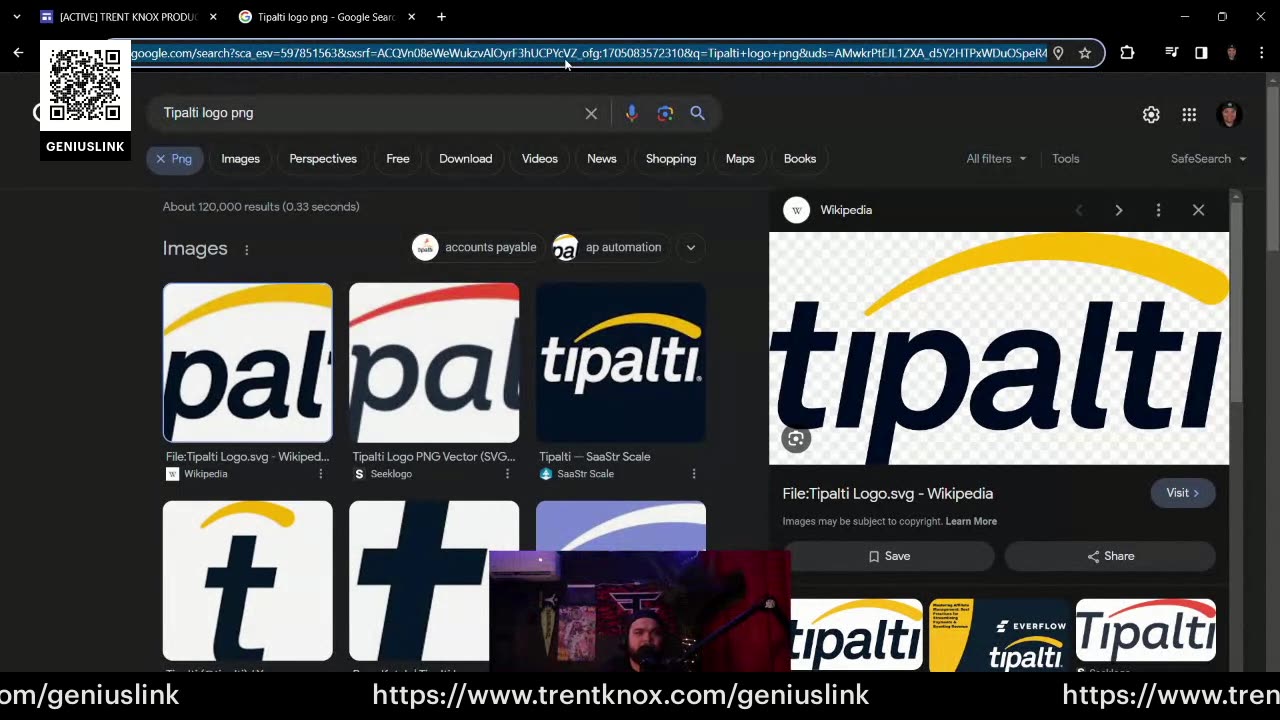1280x720 pixels.
Task: Expand the All filters dropdown
Action: tap(996, 159)
